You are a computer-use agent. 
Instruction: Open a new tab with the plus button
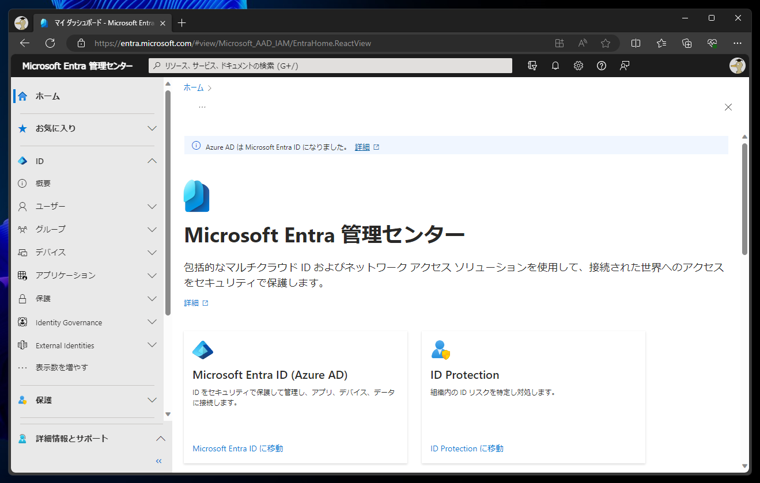tap(182, 23)
